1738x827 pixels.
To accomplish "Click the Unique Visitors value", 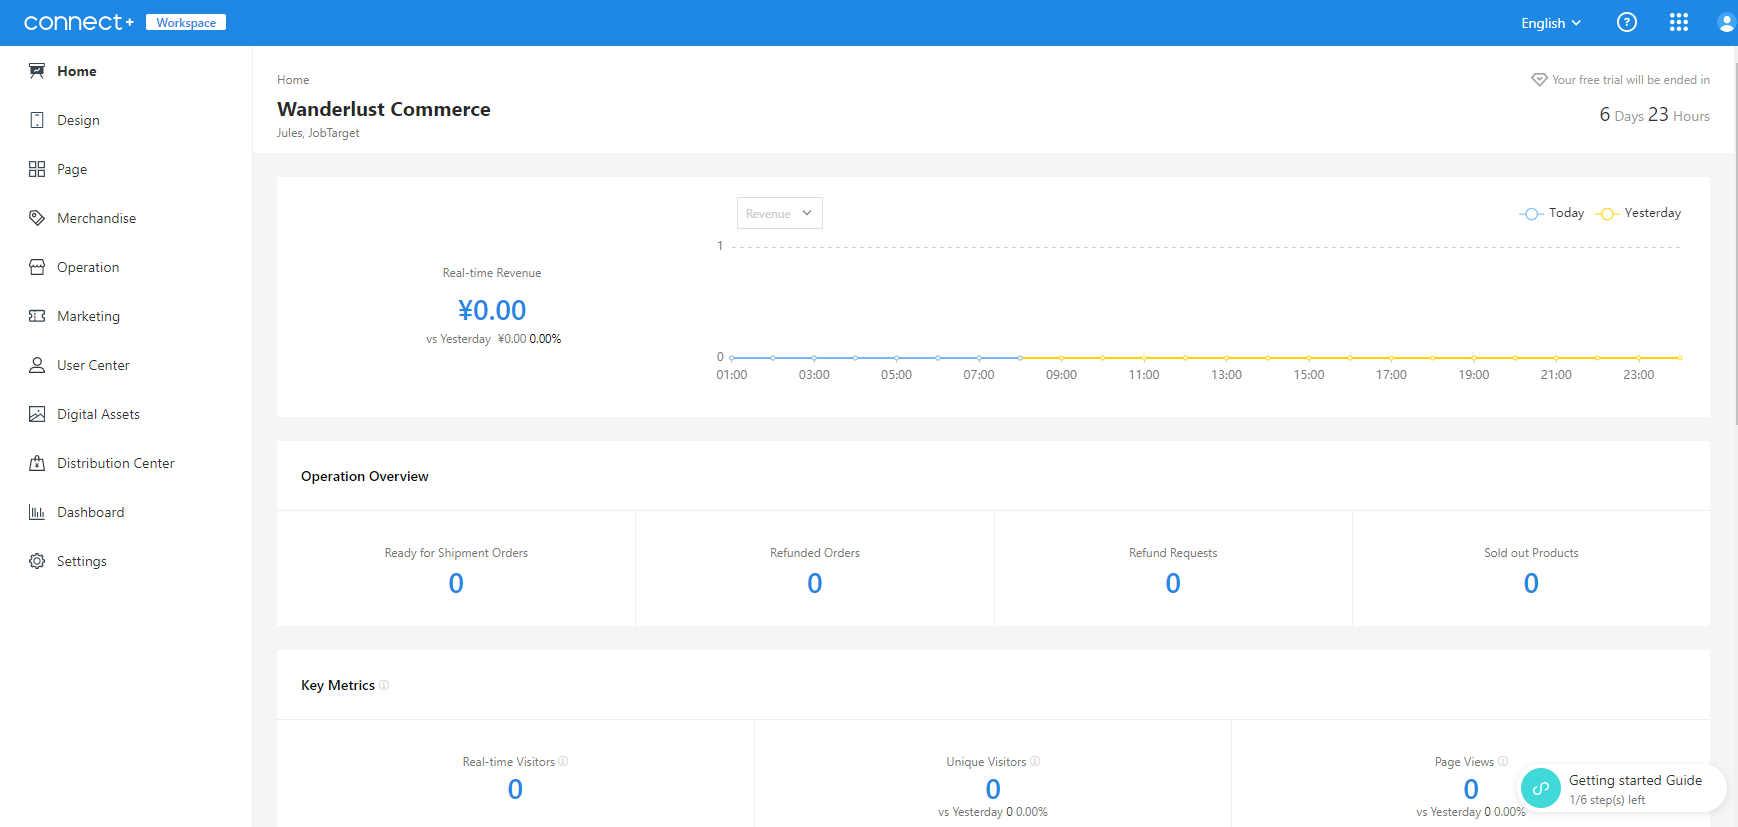I will coord(993,789).
